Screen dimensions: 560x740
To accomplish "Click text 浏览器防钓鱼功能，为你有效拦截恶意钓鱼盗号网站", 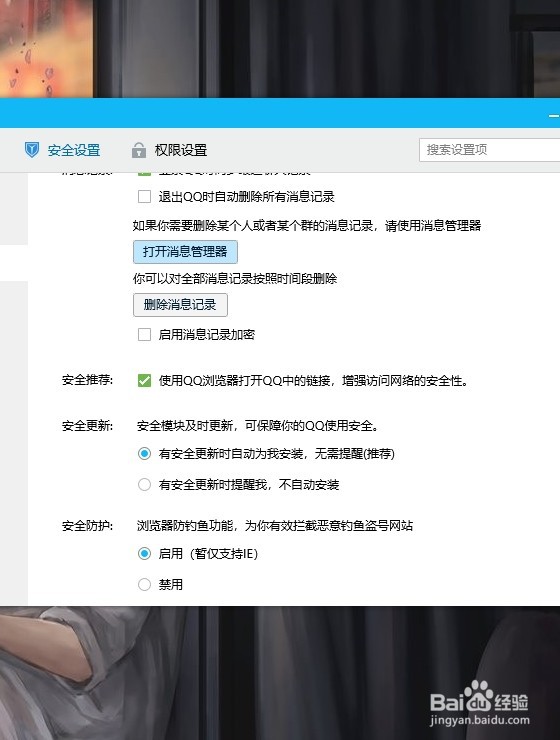I will (275, 526).
